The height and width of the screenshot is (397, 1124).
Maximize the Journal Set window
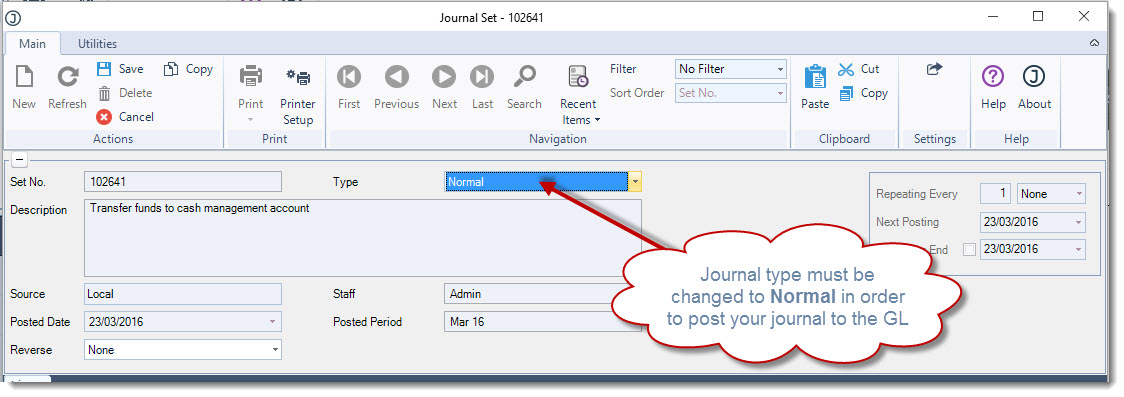1038,17
